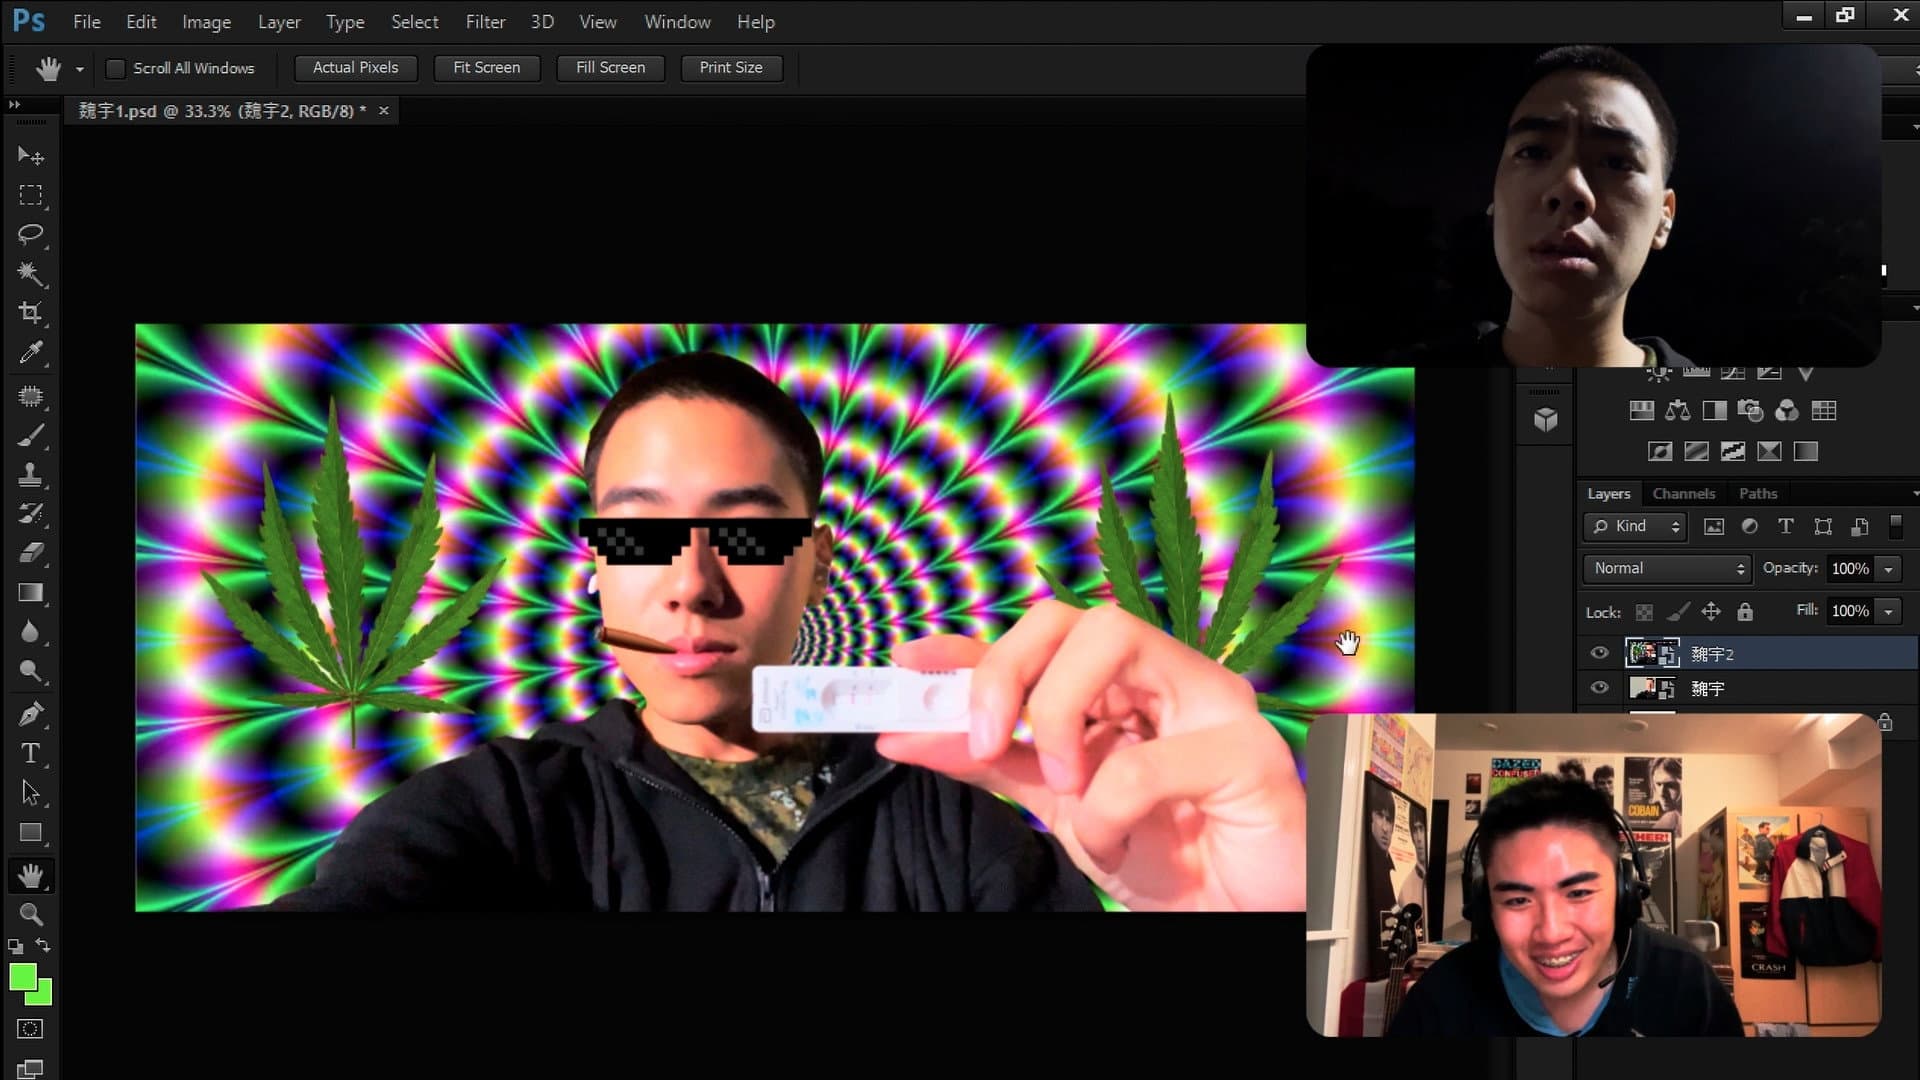Image resolution: width=1920 pixels, height=1080 pixels.
Task: Hide the 魏宇2 layer visibility
Action: 1599,653
